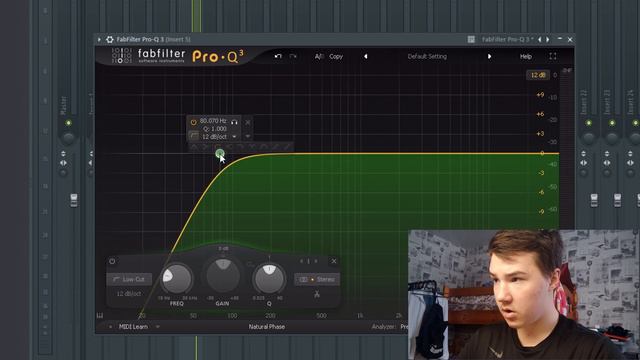This screenshot has height=360, width=640.
Task: Open the 12 dB/oct slope selector below Low Cut
Action: [129, 294]
